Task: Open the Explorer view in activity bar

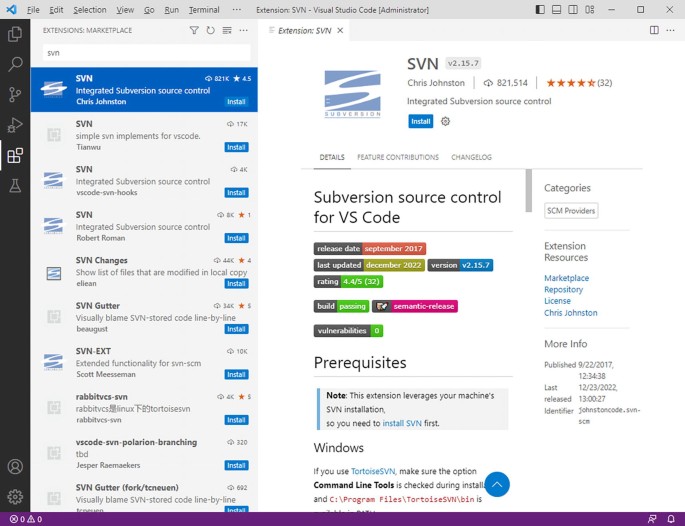Action: pyautogui.click(x=15, y=34)
